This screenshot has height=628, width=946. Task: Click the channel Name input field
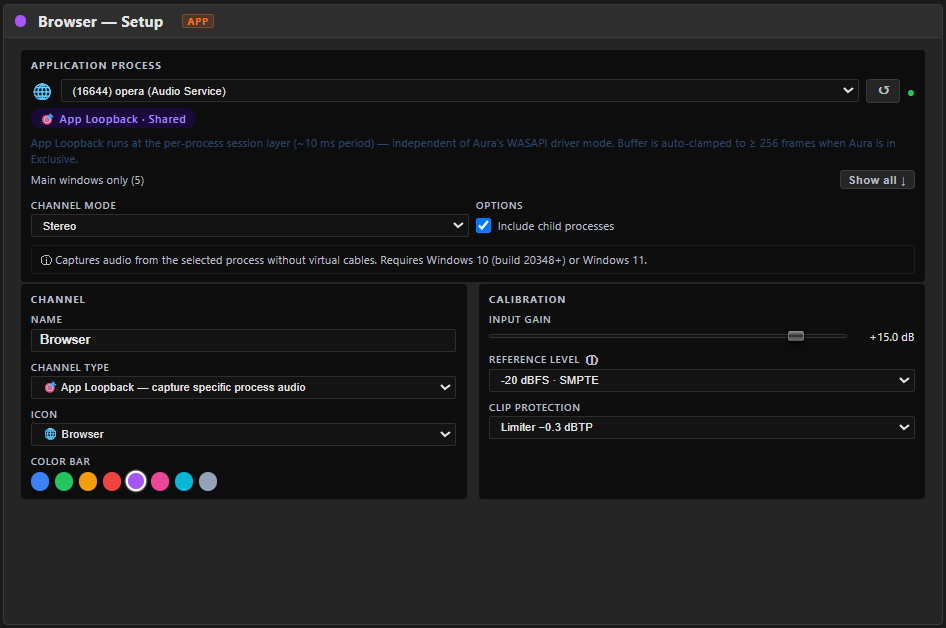point(243,340)
